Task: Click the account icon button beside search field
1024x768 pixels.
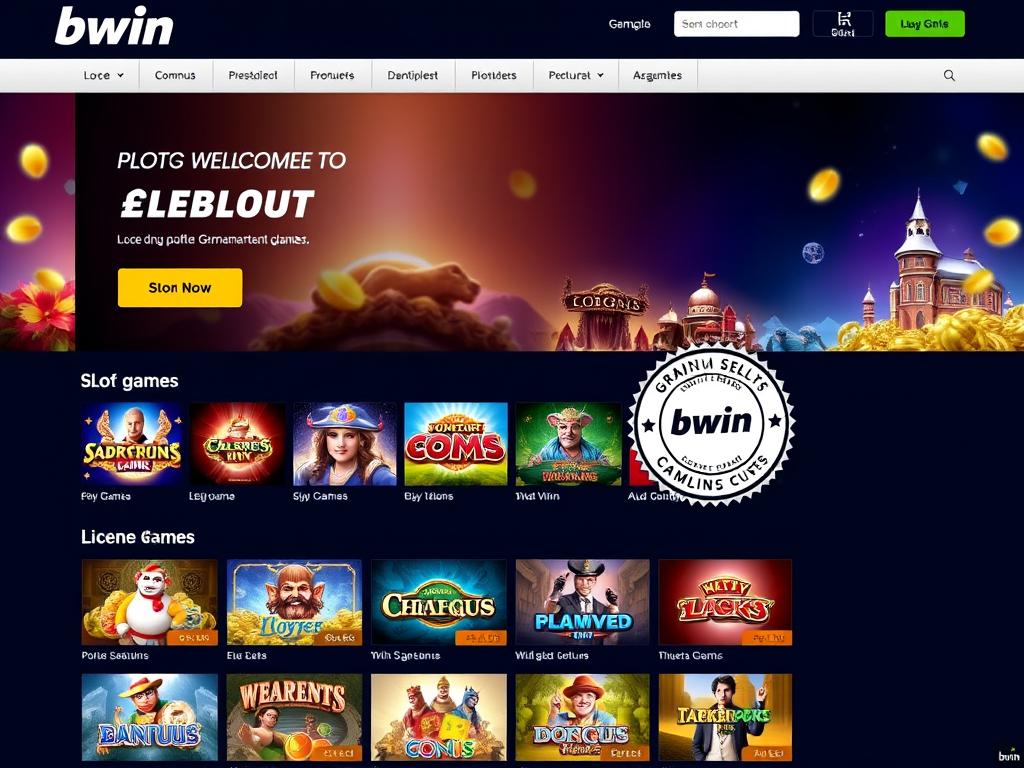Action: pos(842,24)
